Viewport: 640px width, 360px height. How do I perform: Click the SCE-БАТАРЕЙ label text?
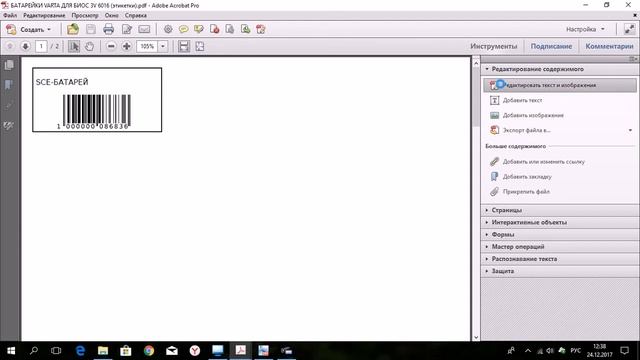pos(62,82)
